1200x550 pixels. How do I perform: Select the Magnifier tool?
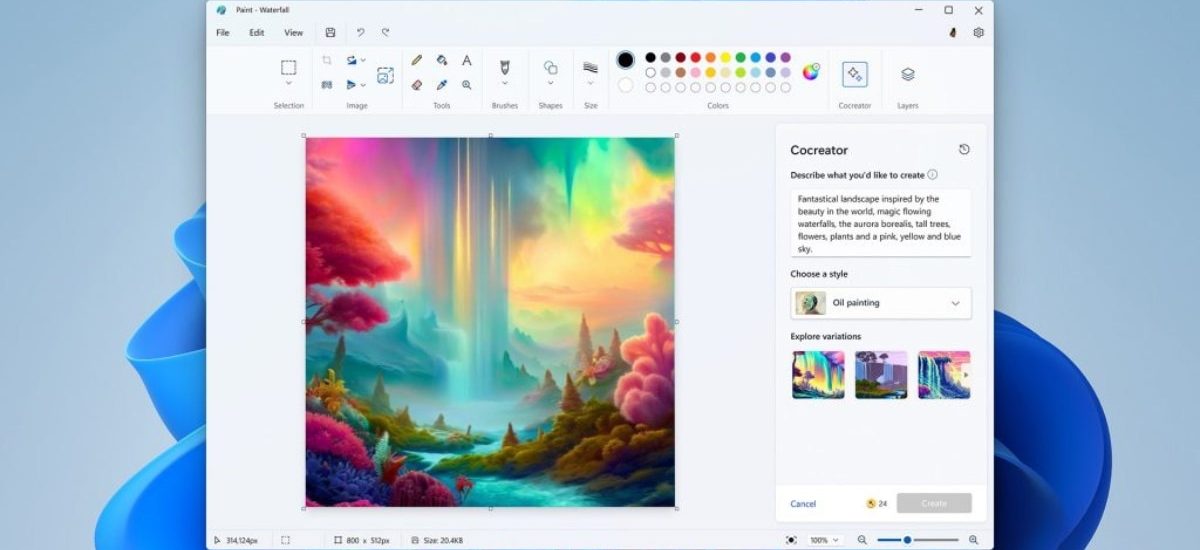tap(467, 85)
